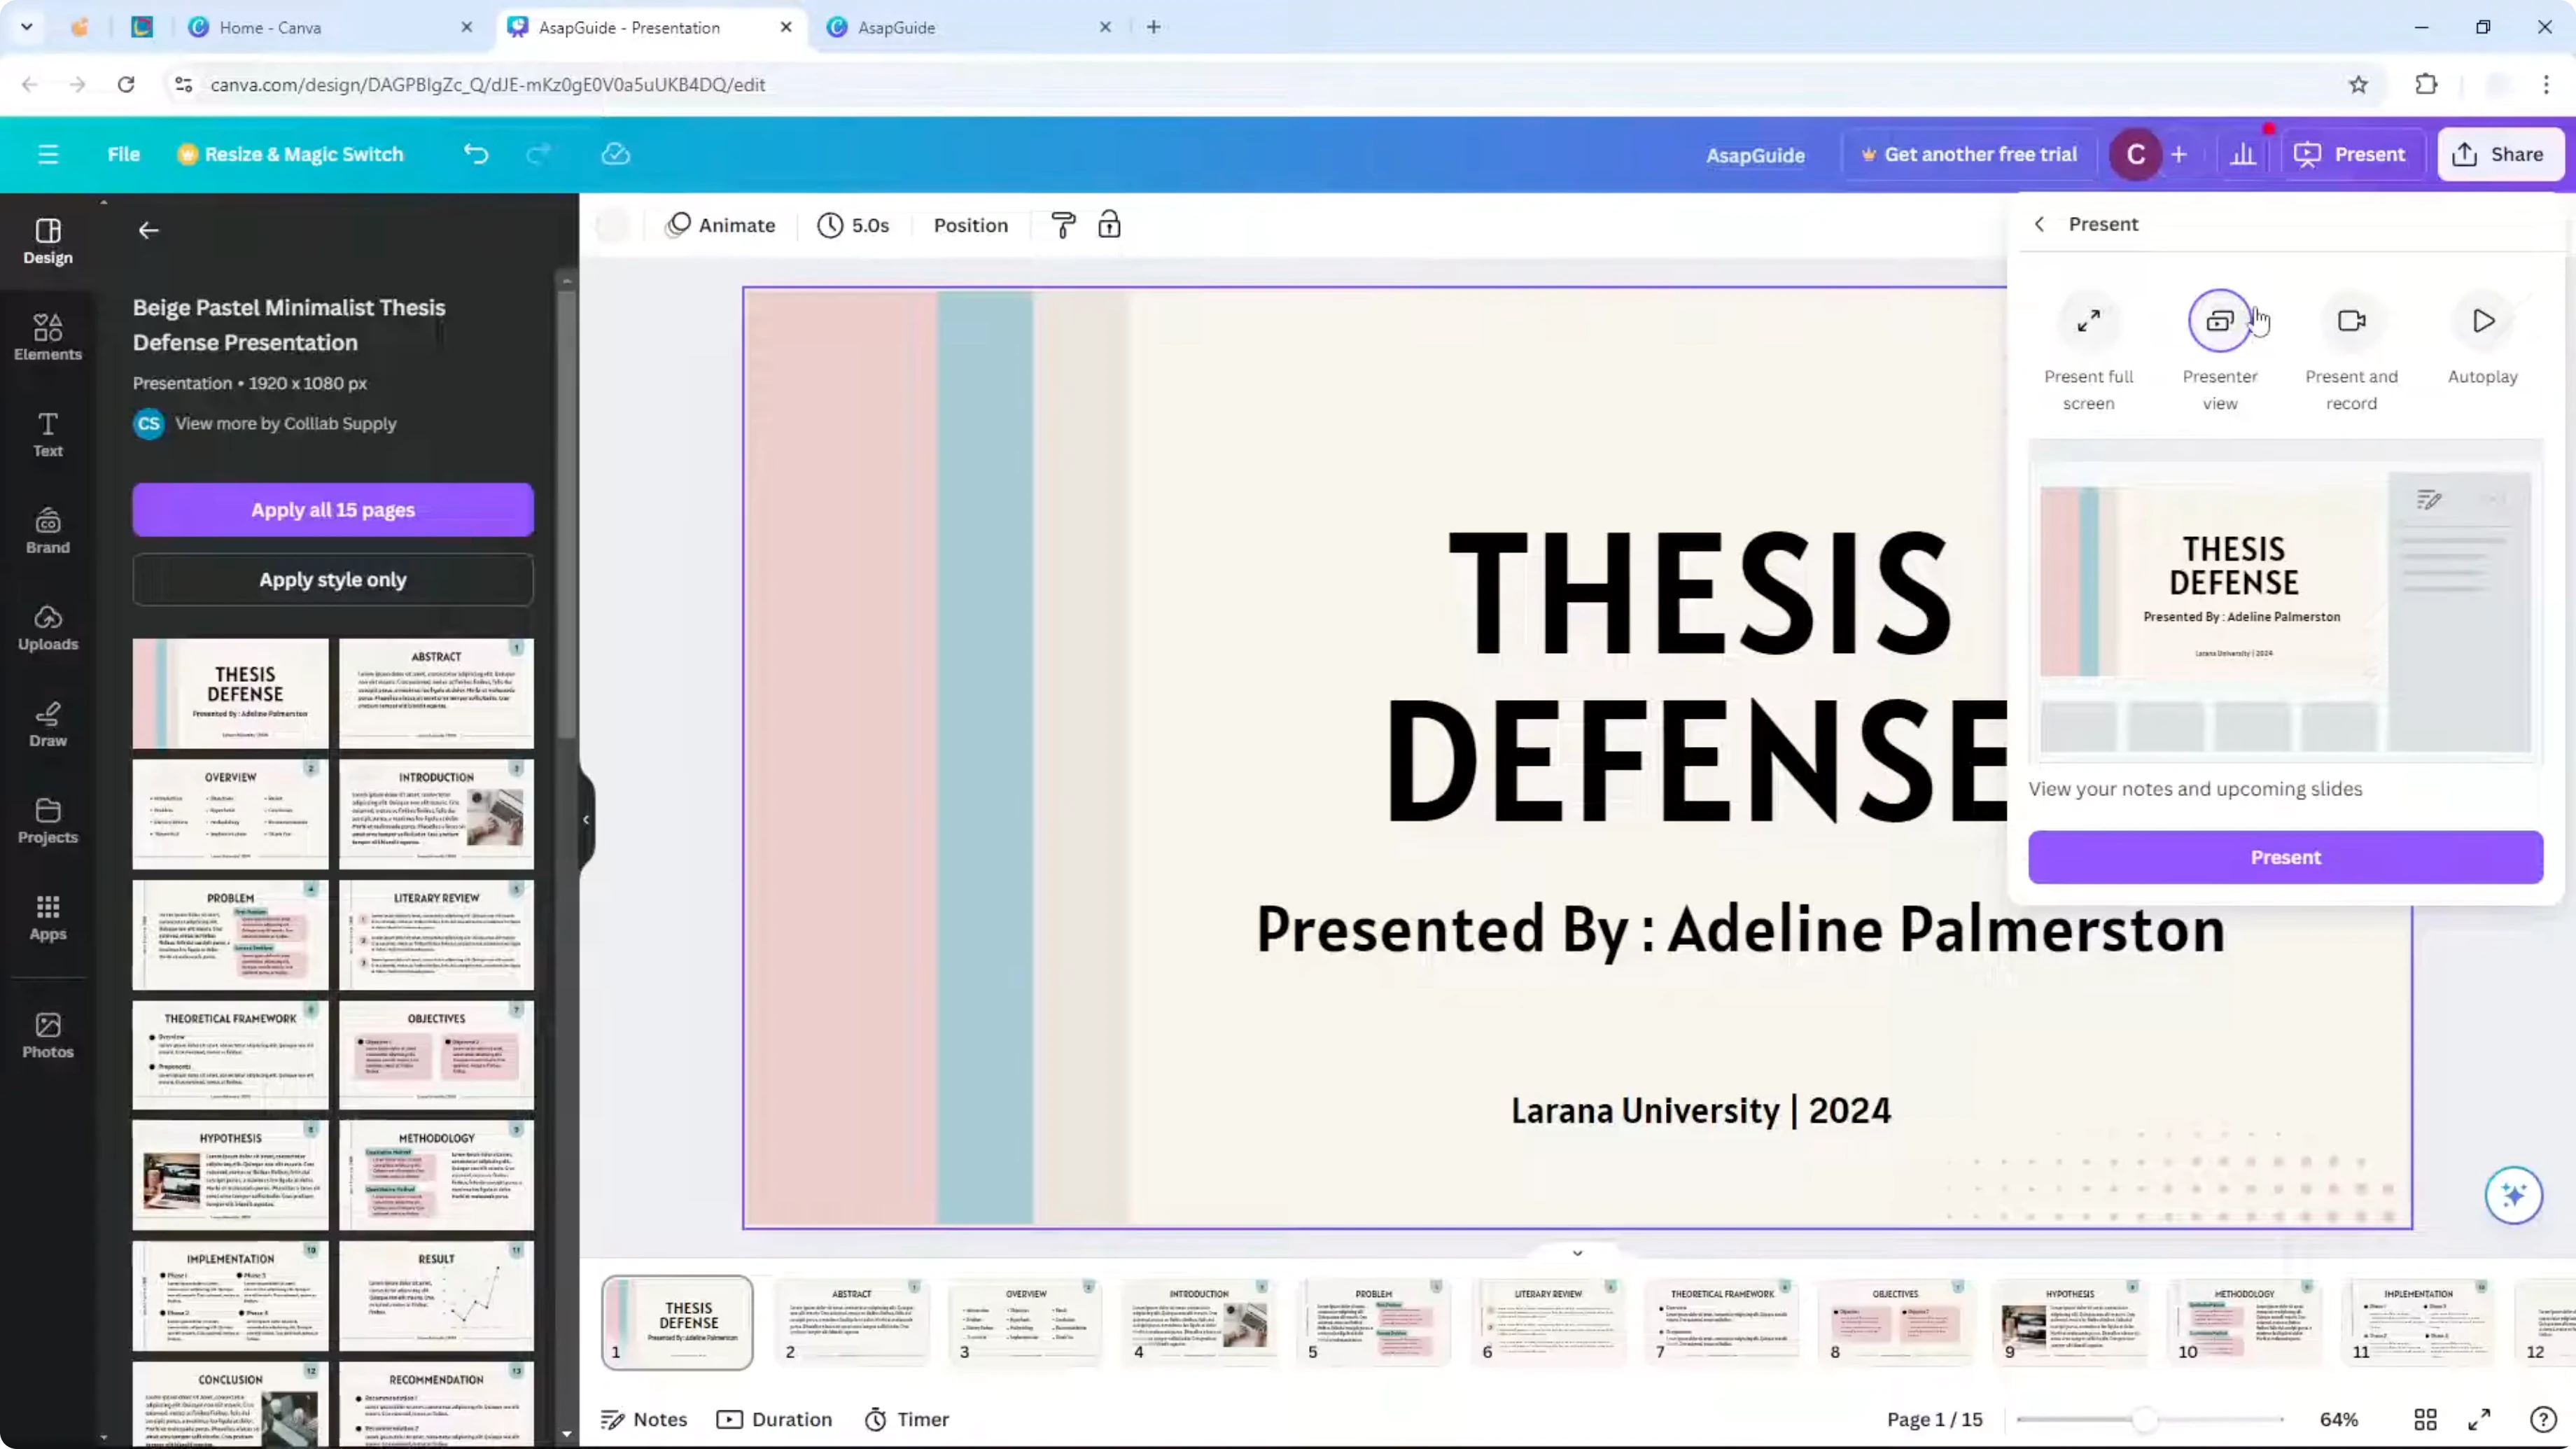Click the zoom slider handle
Viewport: 2576px width, 1449px height.
pos(2144,1419)
